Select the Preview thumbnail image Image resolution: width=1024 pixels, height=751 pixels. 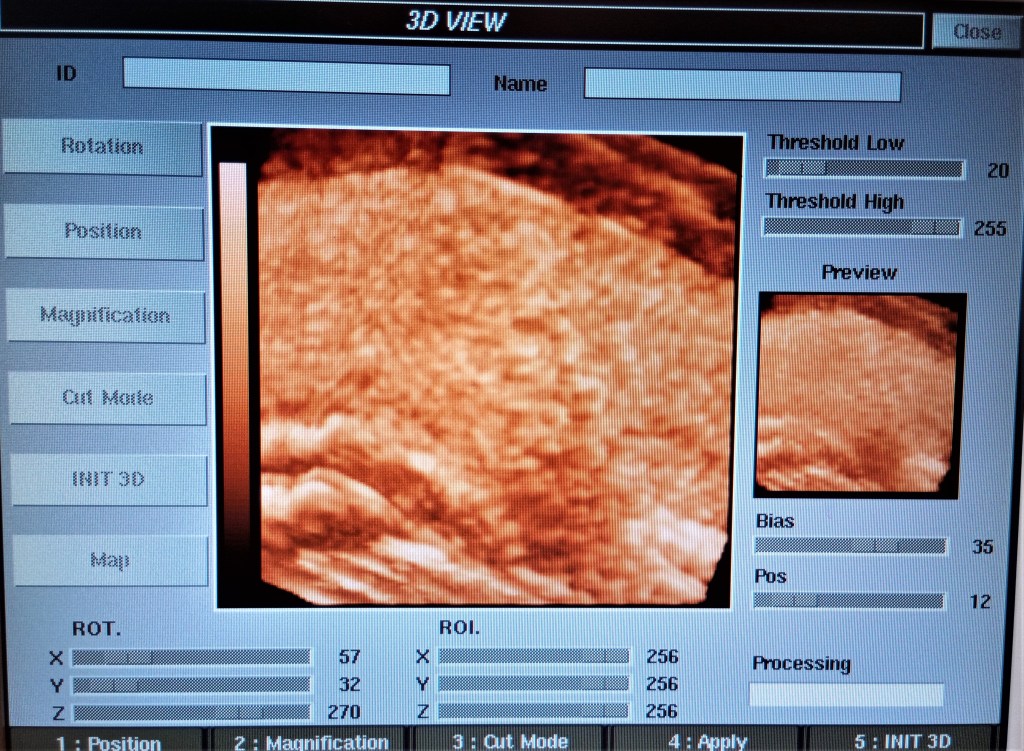pos(858,394)
